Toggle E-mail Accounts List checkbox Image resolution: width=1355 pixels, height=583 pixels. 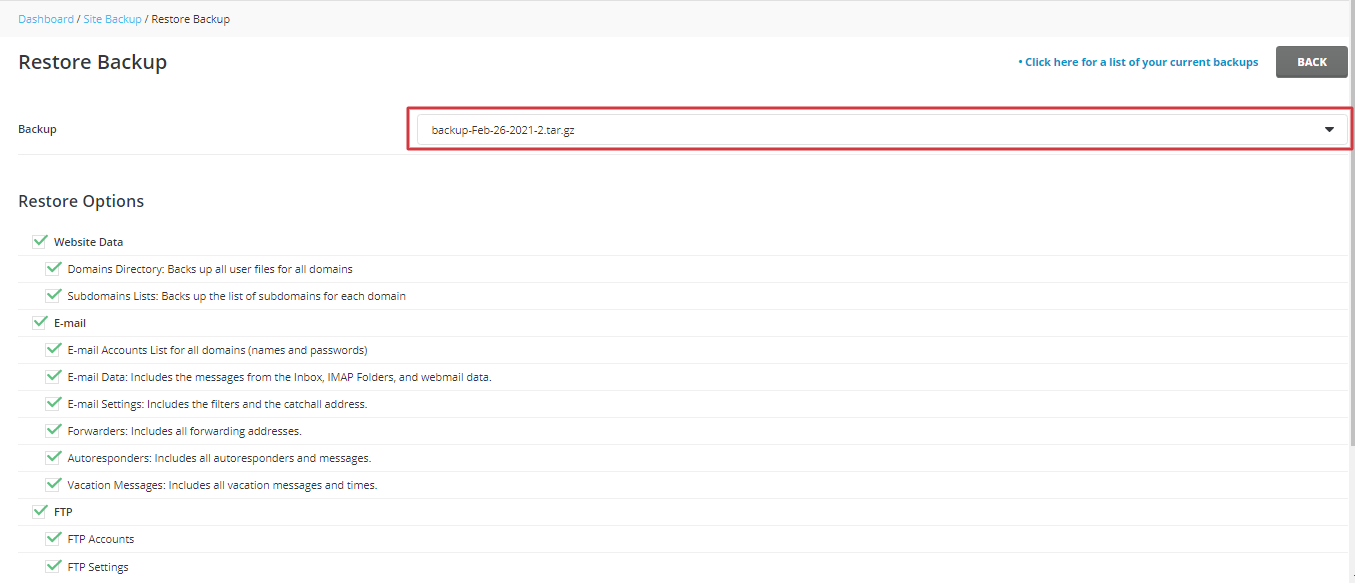click(x=54, y=349)
